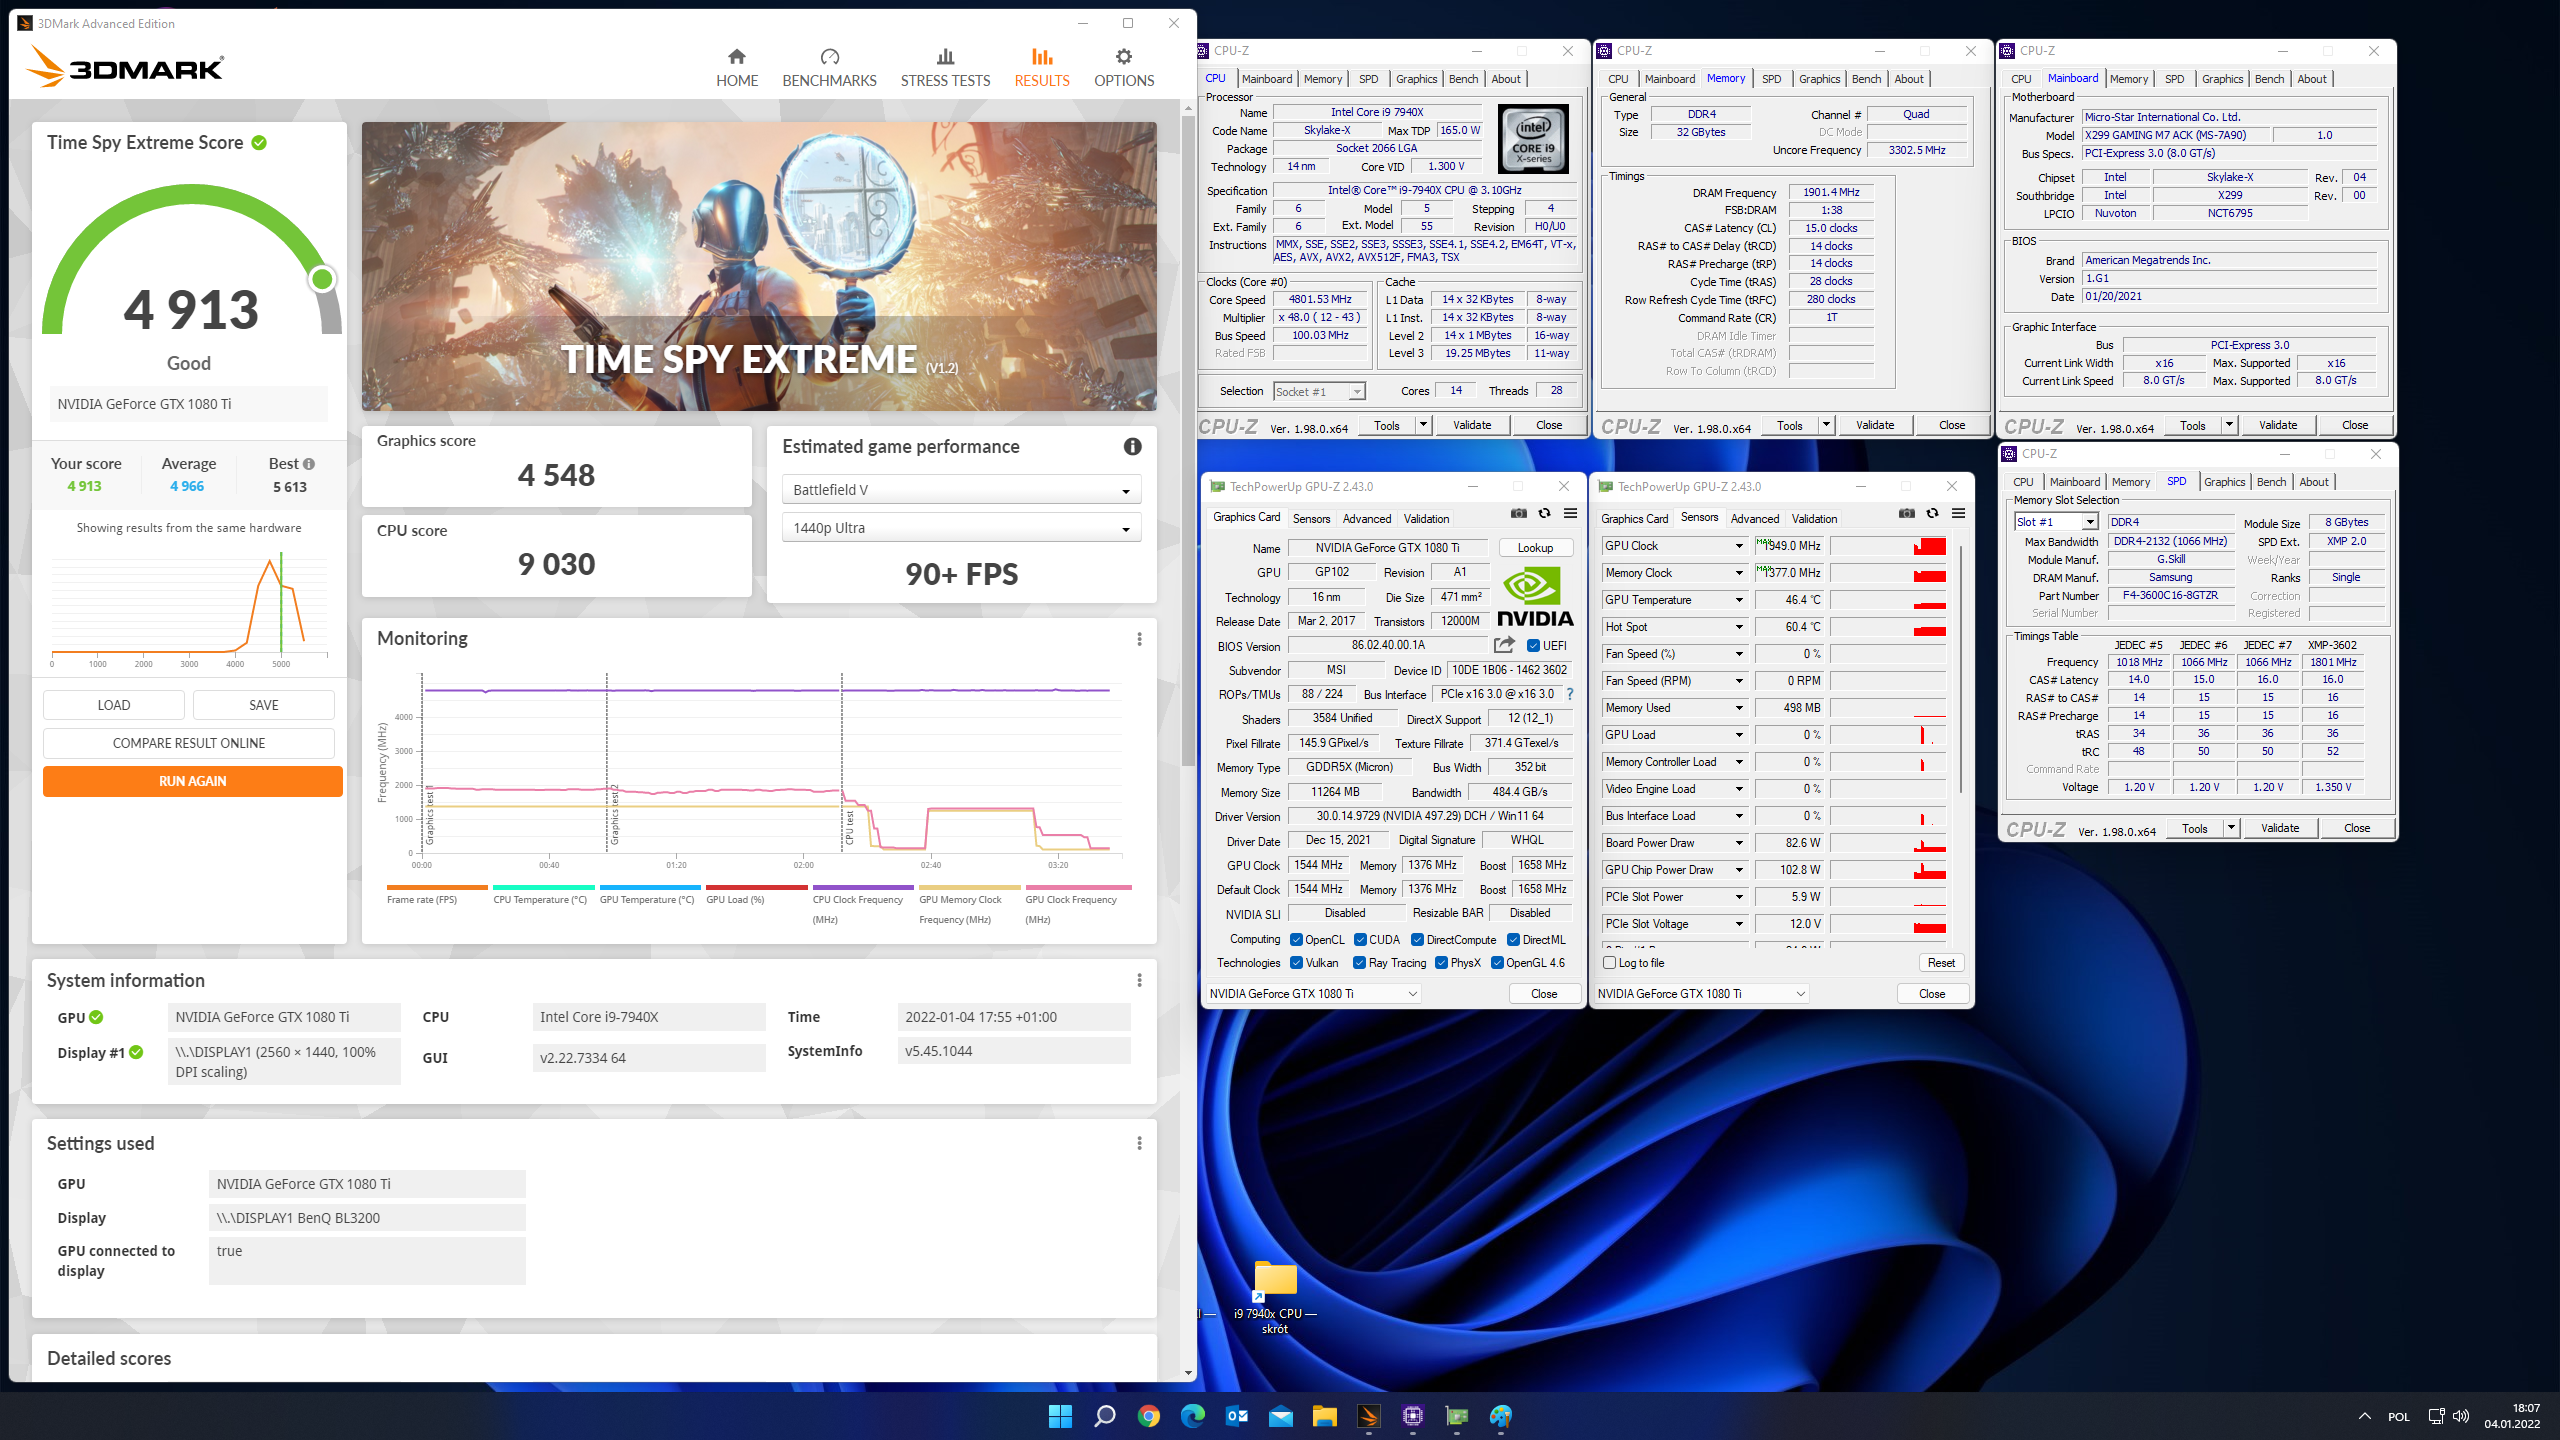2560x1440 pixels.
Task: Click Bus Interface question mark in GPU-Z
Action: pos(1569,694)
